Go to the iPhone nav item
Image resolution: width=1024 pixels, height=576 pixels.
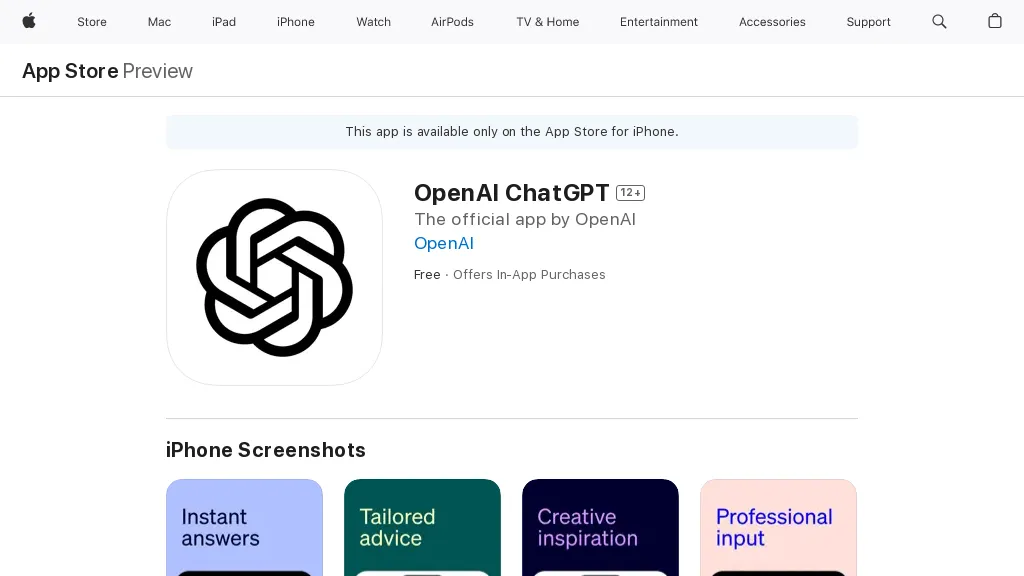[296, 22]
